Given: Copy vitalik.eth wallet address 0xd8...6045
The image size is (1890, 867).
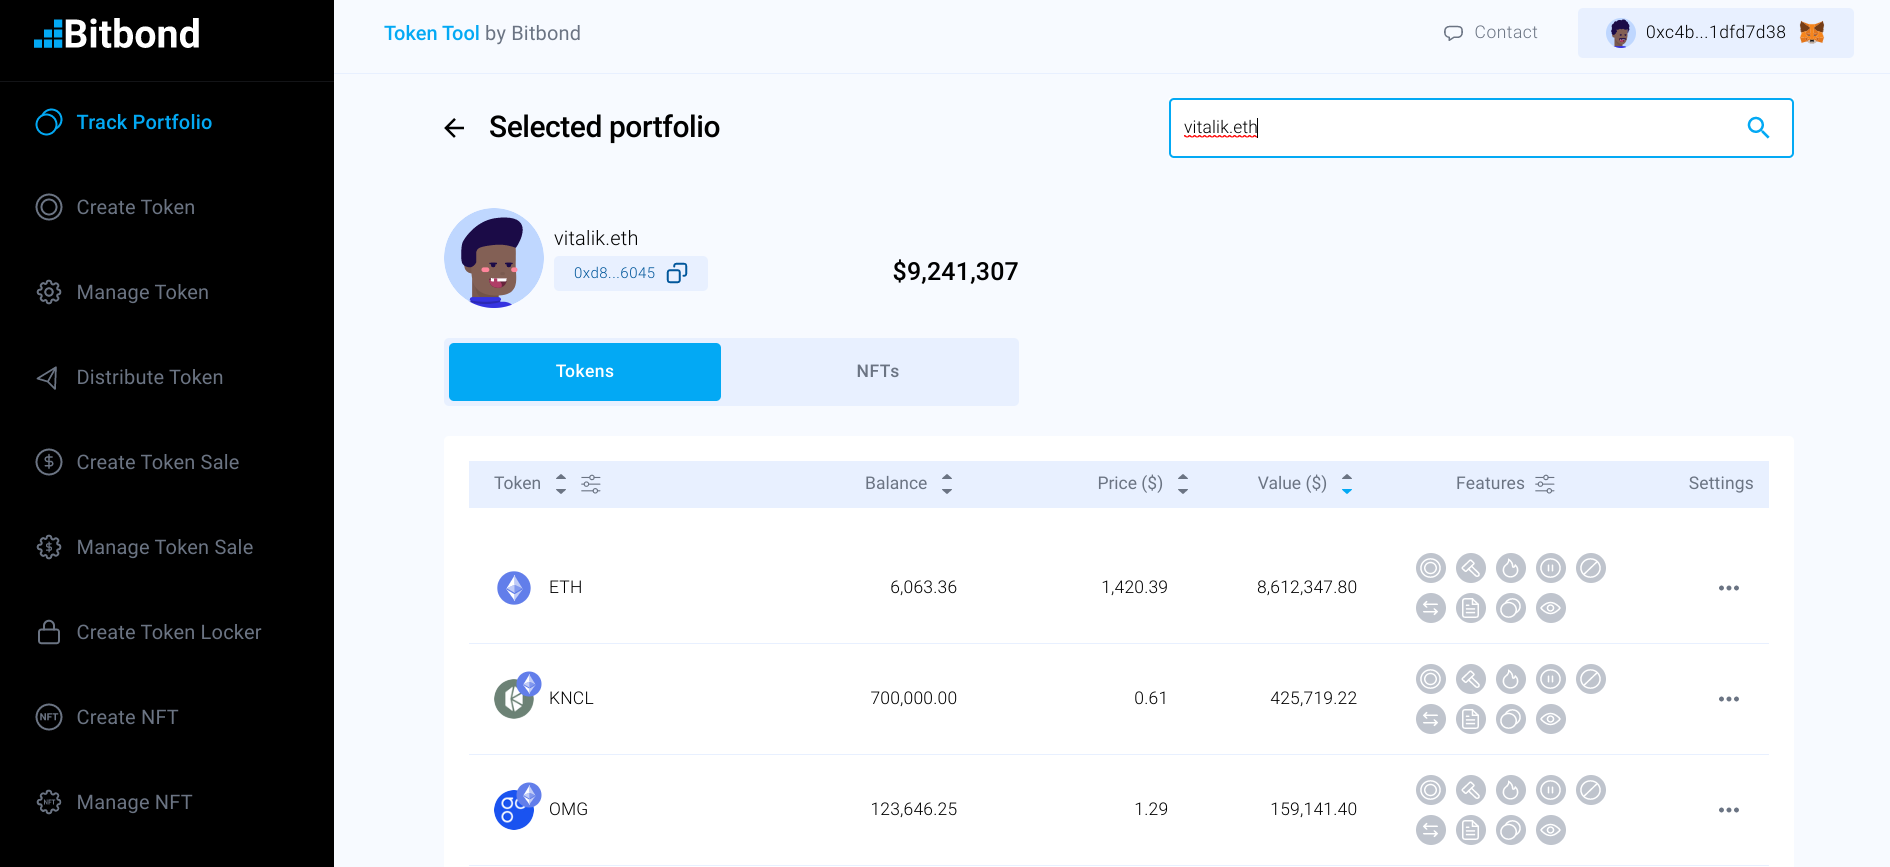Looking at the screenshot, I should click(x=679, y=272).
